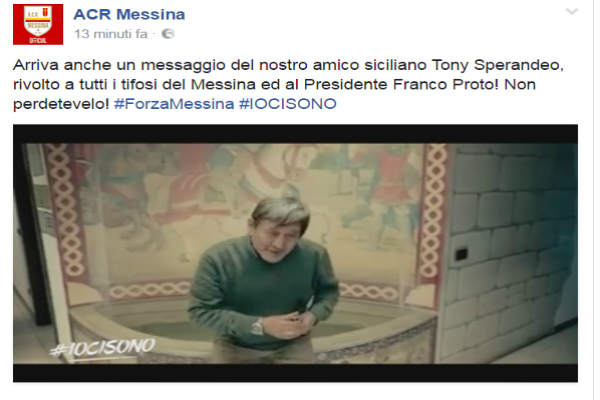Click the shield crest in the ACR logo
The image size is (600, 400).
(38, 21)
